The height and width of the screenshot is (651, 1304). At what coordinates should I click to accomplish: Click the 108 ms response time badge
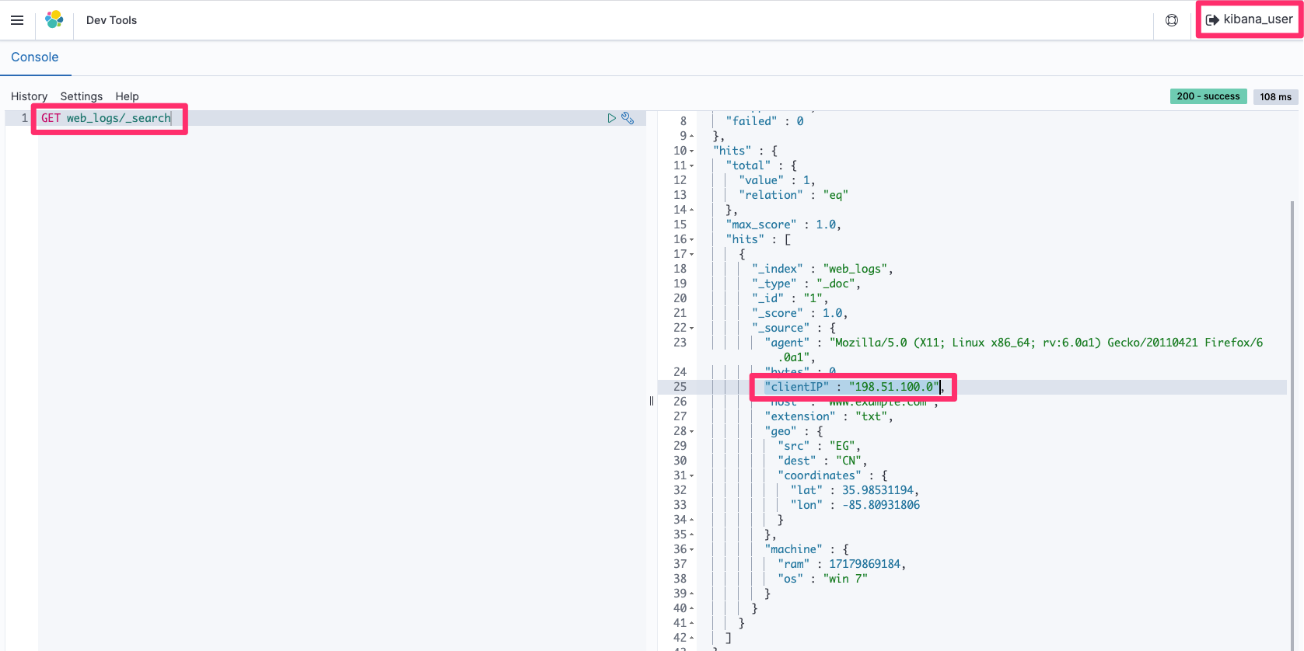pos(1275,96)
